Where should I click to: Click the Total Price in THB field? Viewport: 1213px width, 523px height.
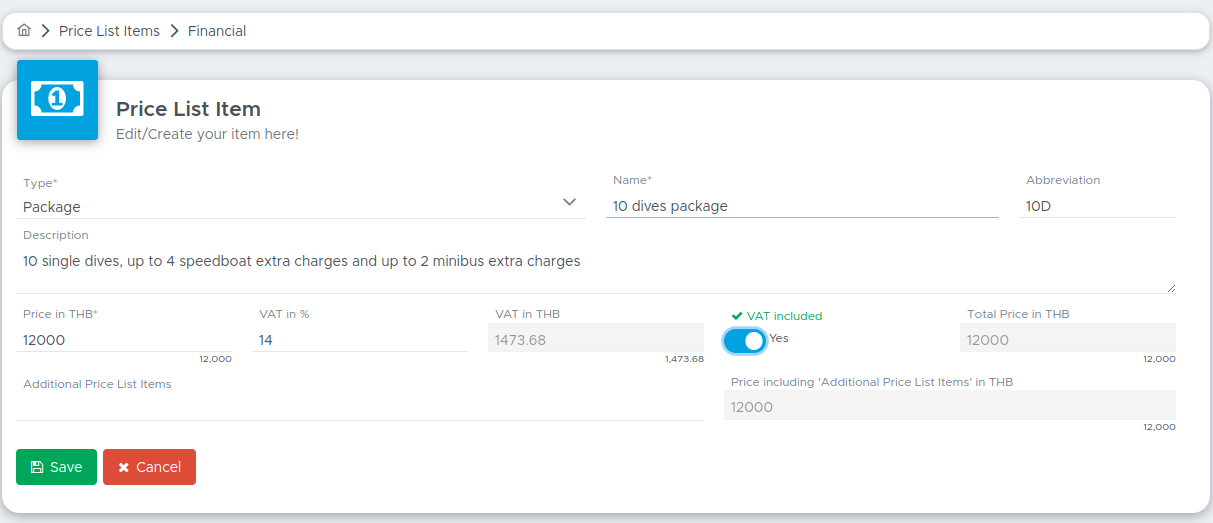[x=1068, y=338]
